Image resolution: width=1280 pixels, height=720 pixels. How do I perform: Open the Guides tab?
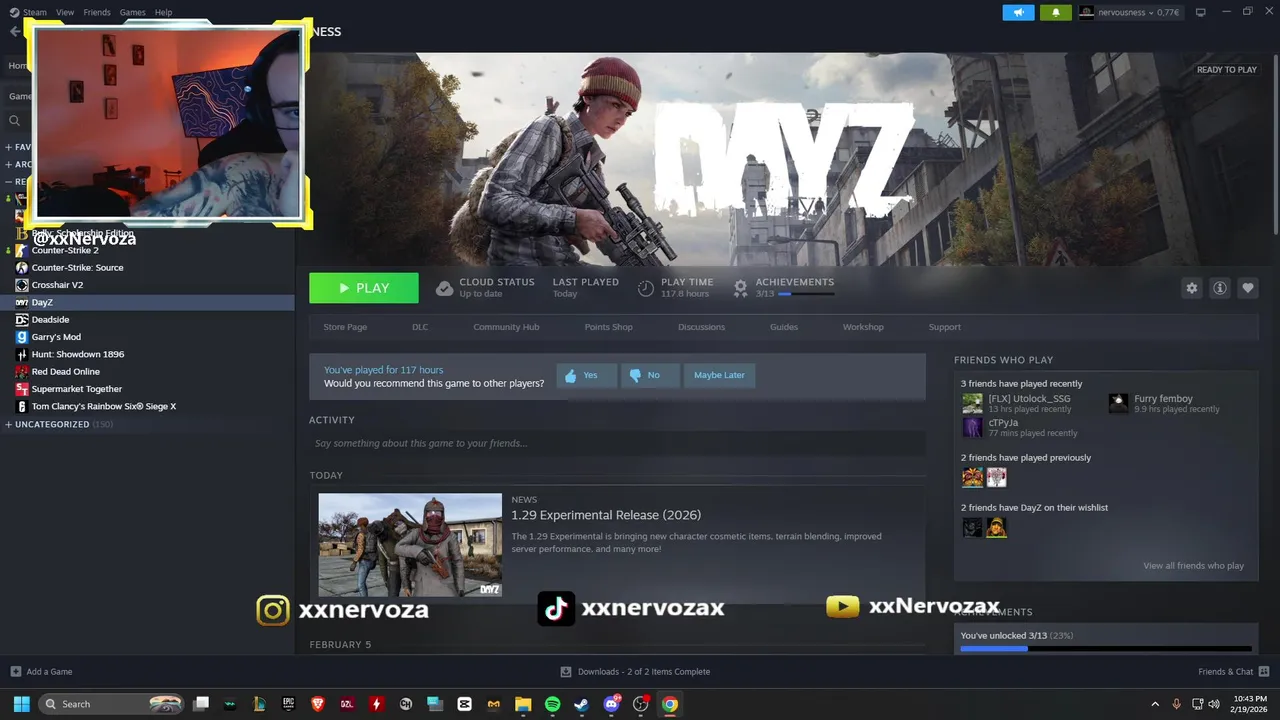[784, 327]
